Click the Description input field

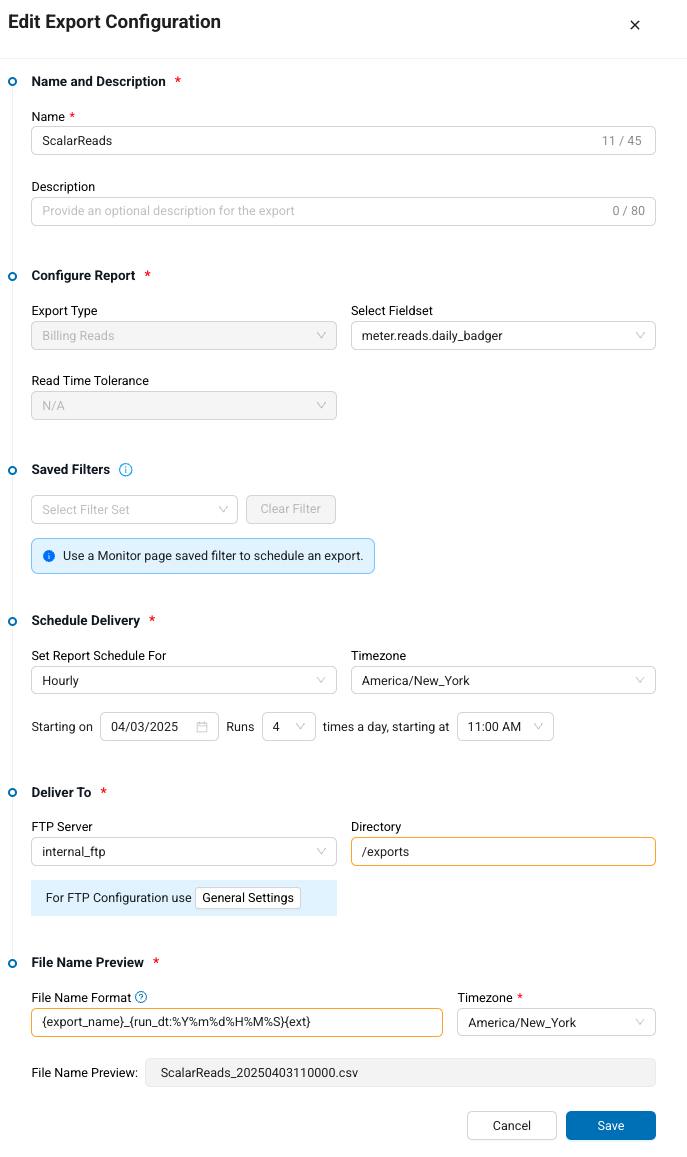pyautogui.click(x=343, y=211)
